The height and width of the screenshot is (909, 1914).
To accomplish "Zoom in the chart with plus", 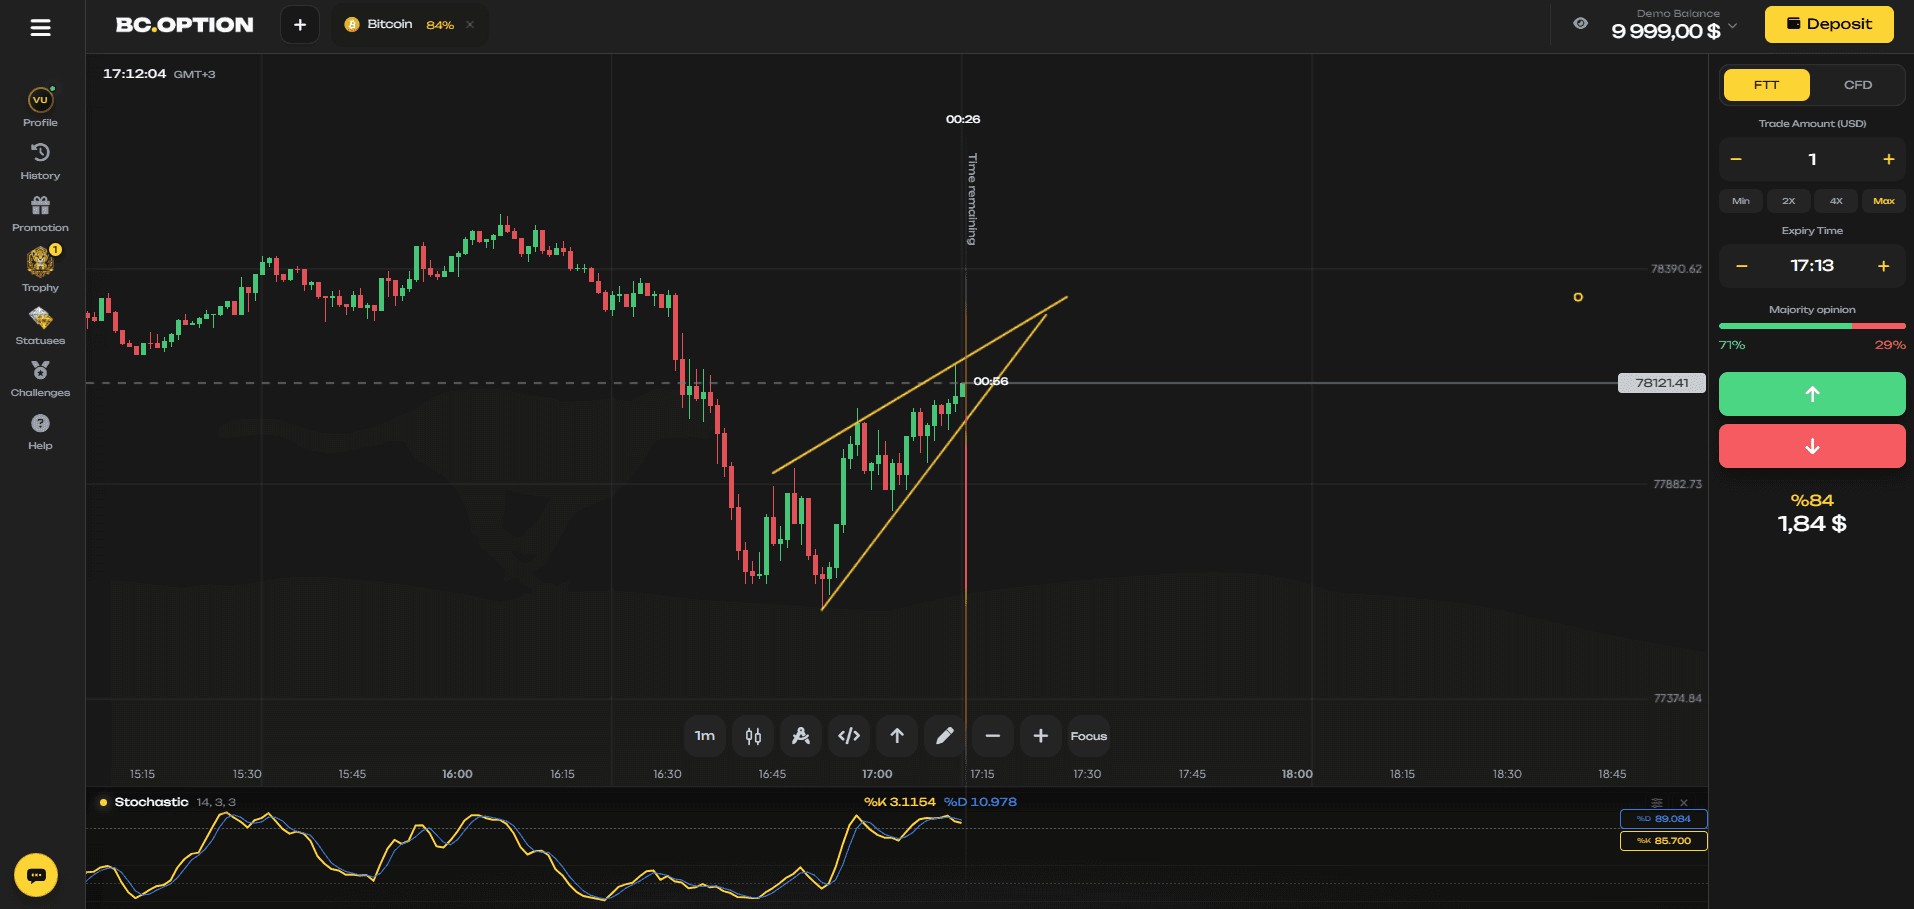I will pos(1041,736).
